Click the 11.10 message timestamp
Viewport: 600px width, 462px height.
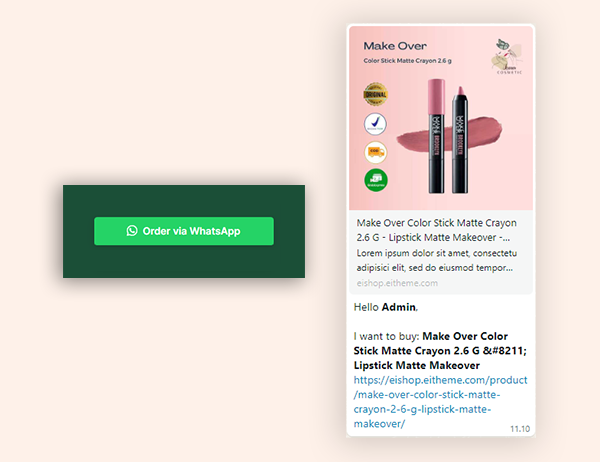click(x=520, y=429)
